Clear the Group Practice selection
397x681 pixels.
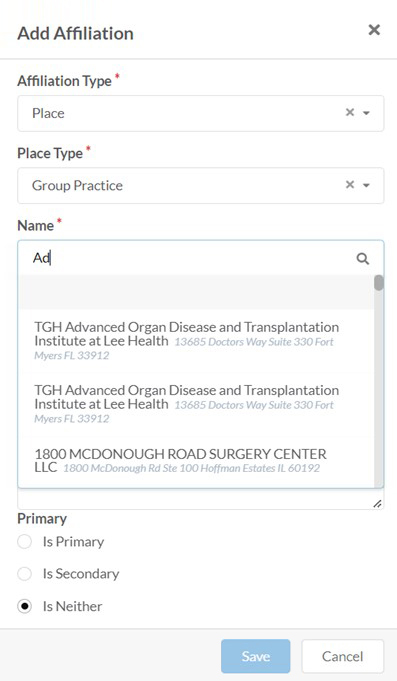pyautogui.click(x=350, y=185)
